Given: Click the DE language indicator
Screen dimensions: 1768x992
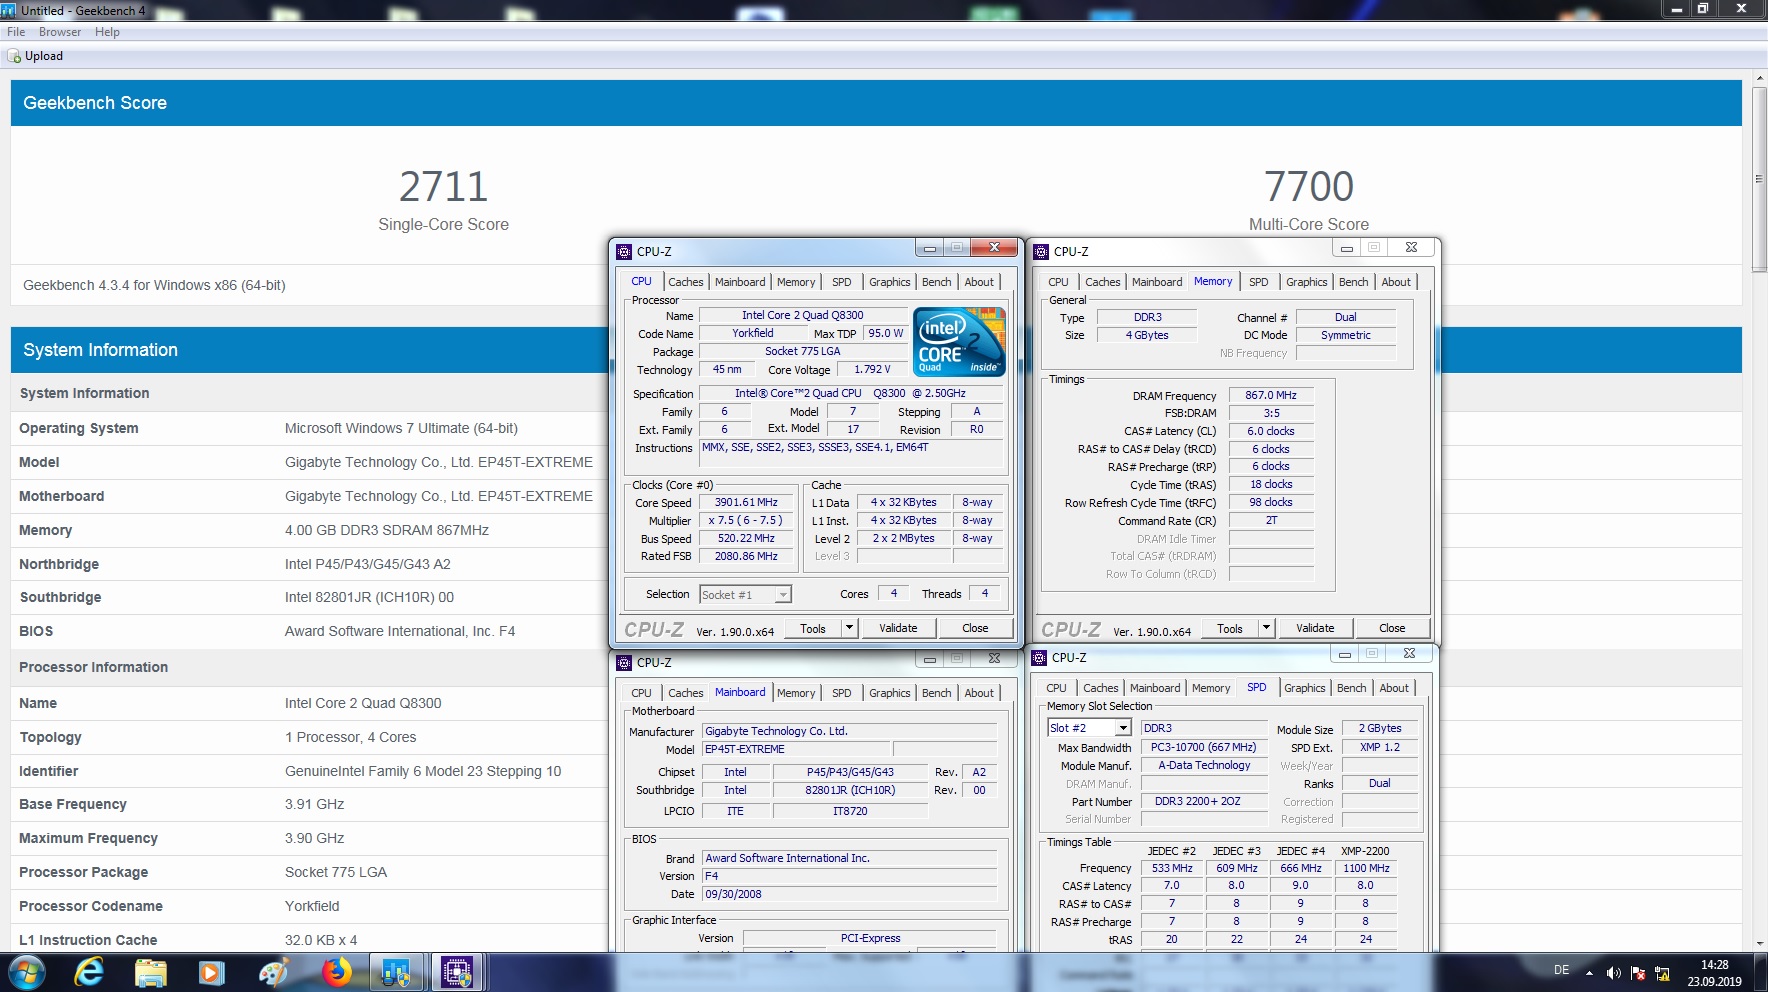Looking at the screenshot, I should click(x=1561, y=970).
